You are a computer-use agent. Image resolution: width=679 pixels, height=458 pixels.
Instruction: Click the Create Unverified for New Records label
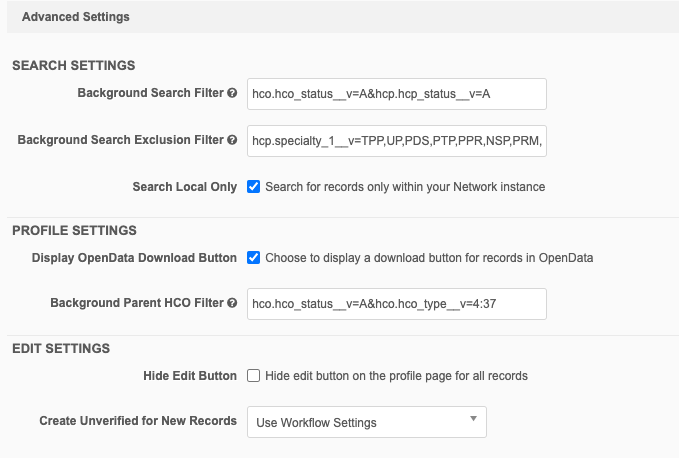[138, 421]
